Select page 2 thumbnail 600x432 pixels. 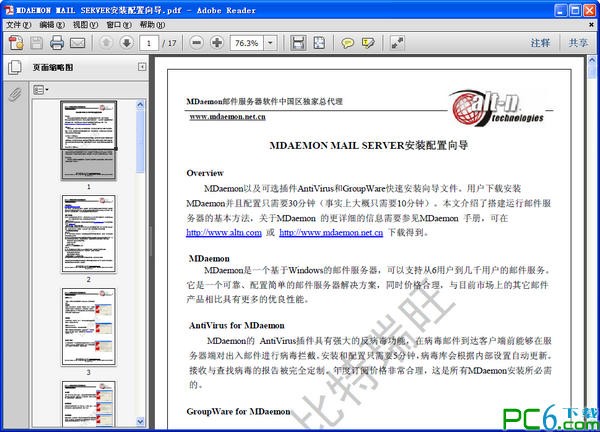coord(88,234)
